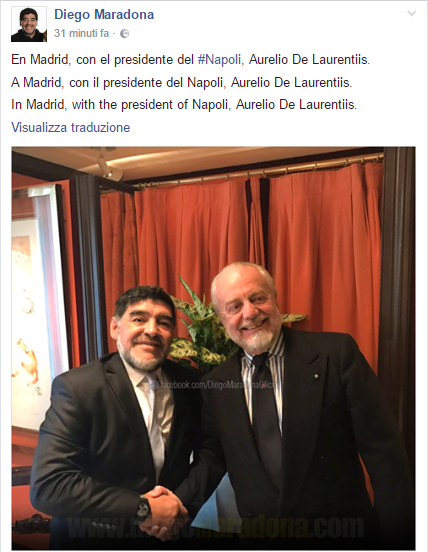Click the facebook.com/DiegoMaradonaOficial watermark on photo

(x=215, y=385)
